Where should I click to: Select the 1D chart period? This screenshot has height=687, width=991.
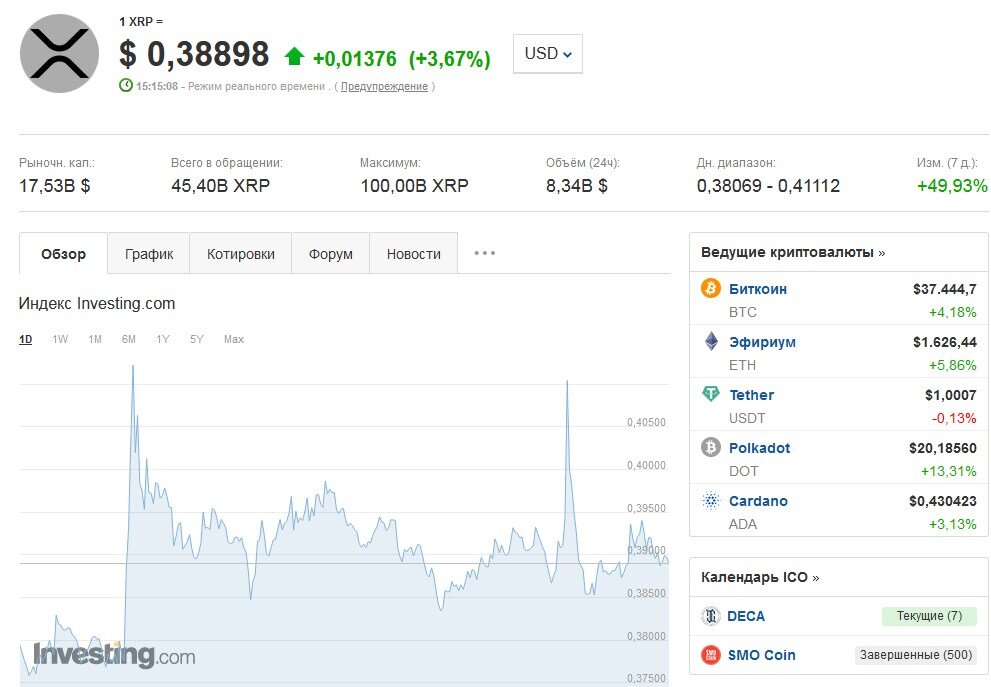[x=25, y=339]
